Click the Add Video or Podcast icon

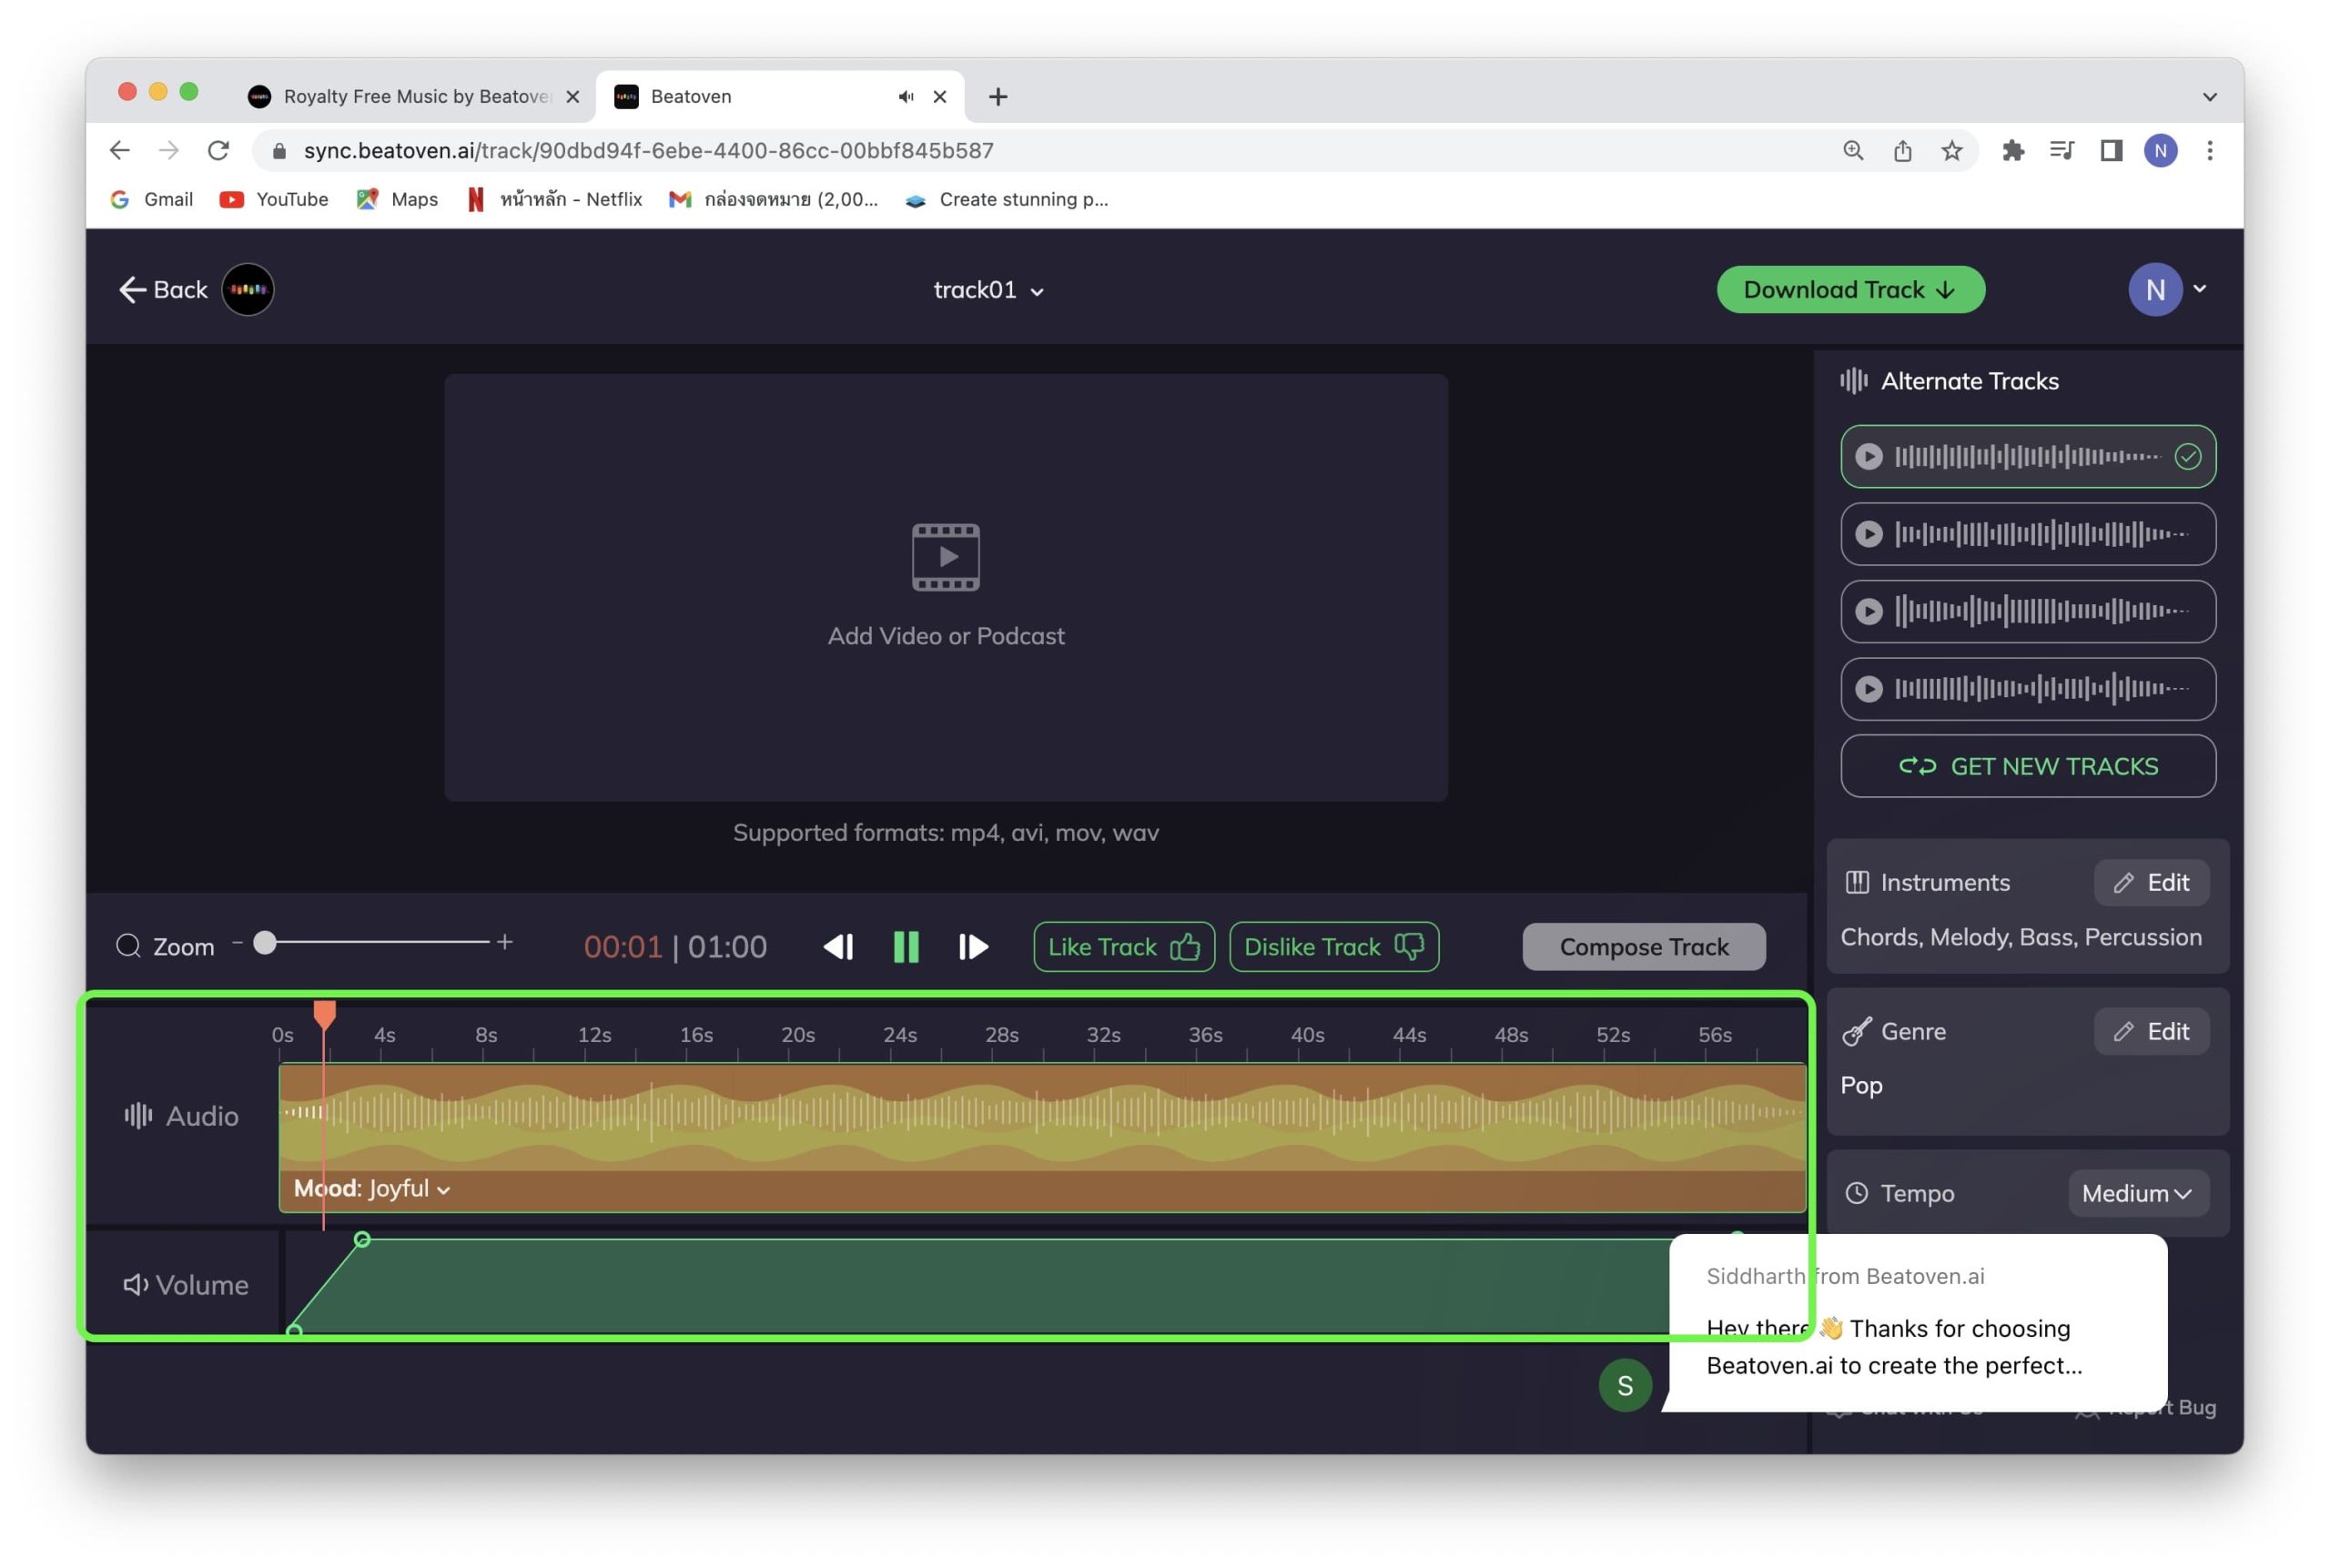pos(945,557)
